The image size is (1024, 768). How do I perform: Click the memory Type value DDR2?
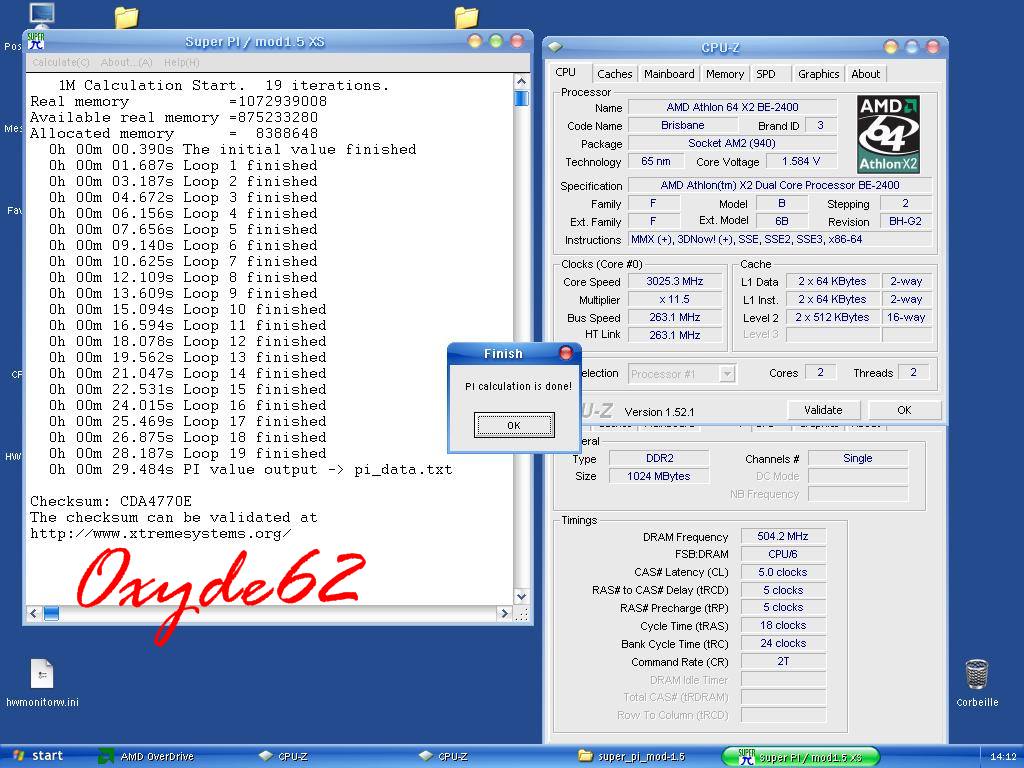coord(659,458)
